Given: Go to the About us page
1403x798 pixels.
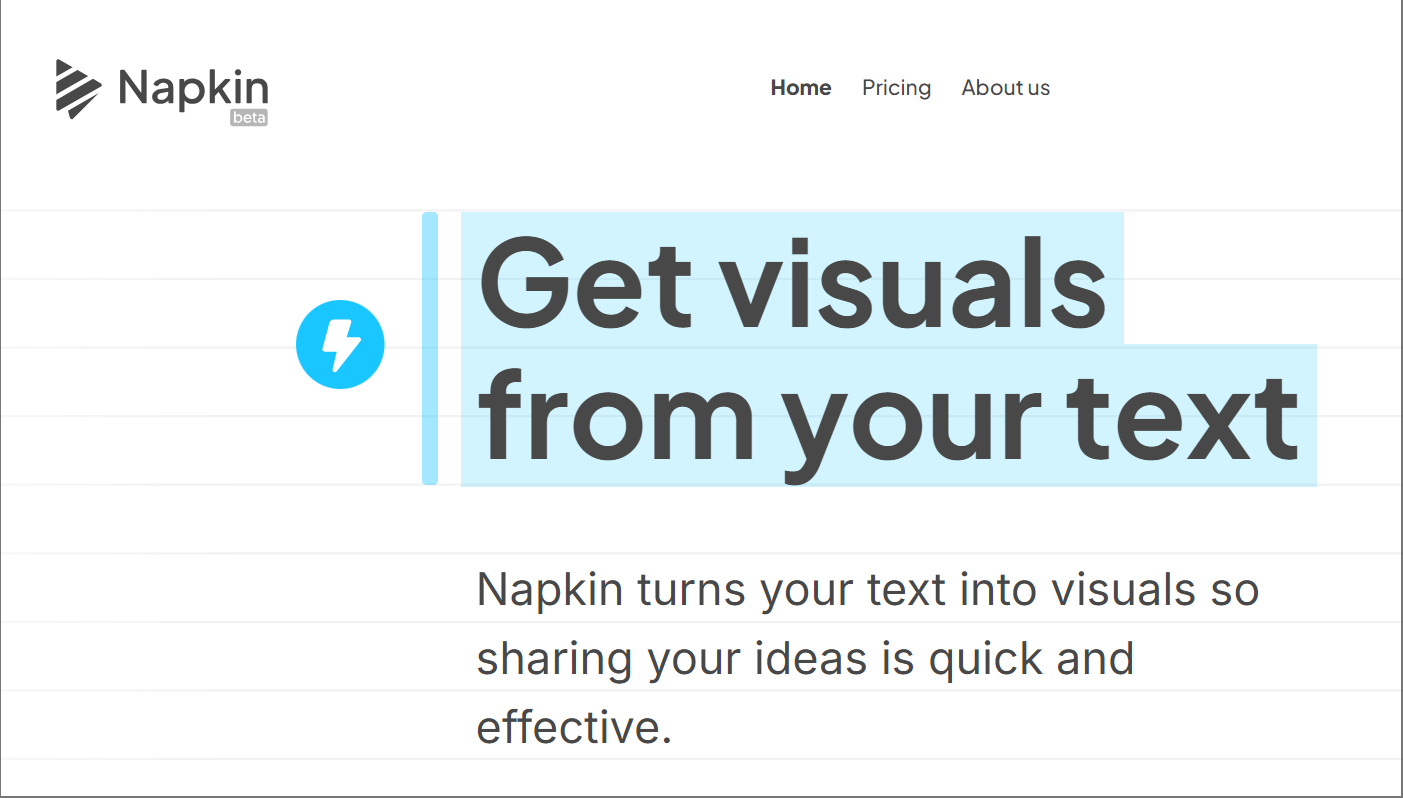Looking at the screenshot, I should [1005, 88].
